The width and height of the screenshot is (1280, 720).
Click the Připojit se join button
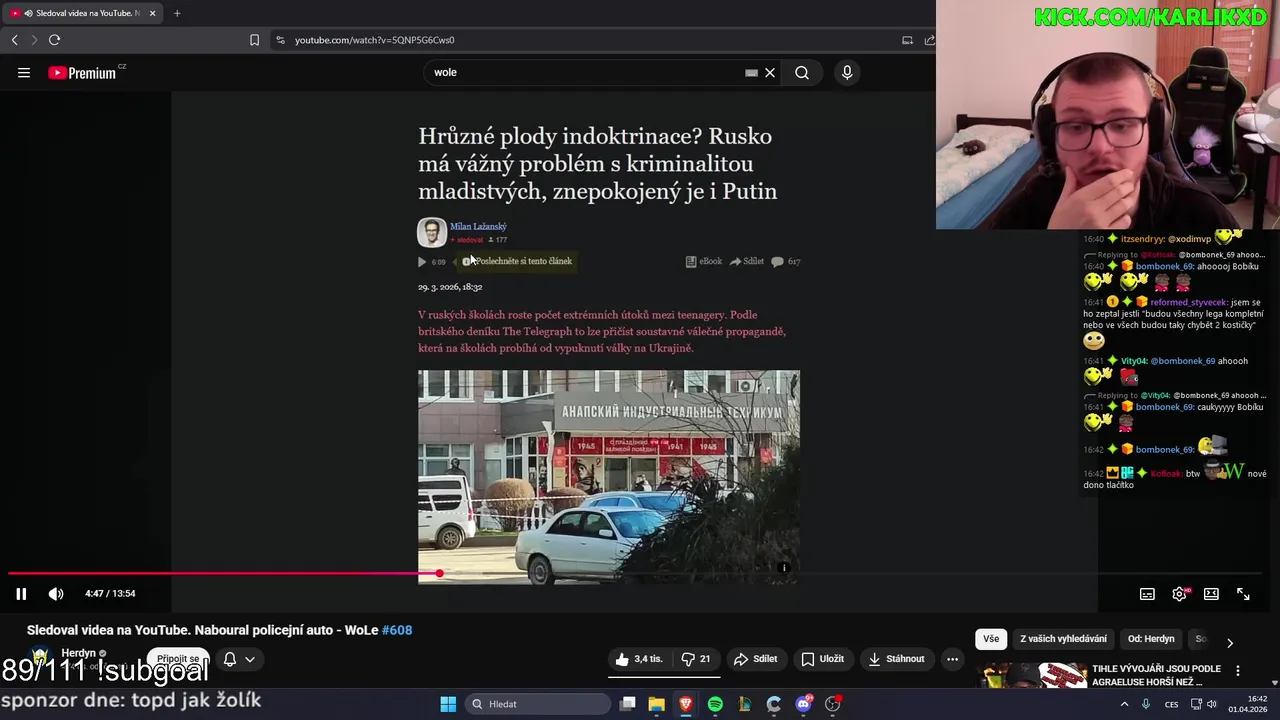pos(178,659)
